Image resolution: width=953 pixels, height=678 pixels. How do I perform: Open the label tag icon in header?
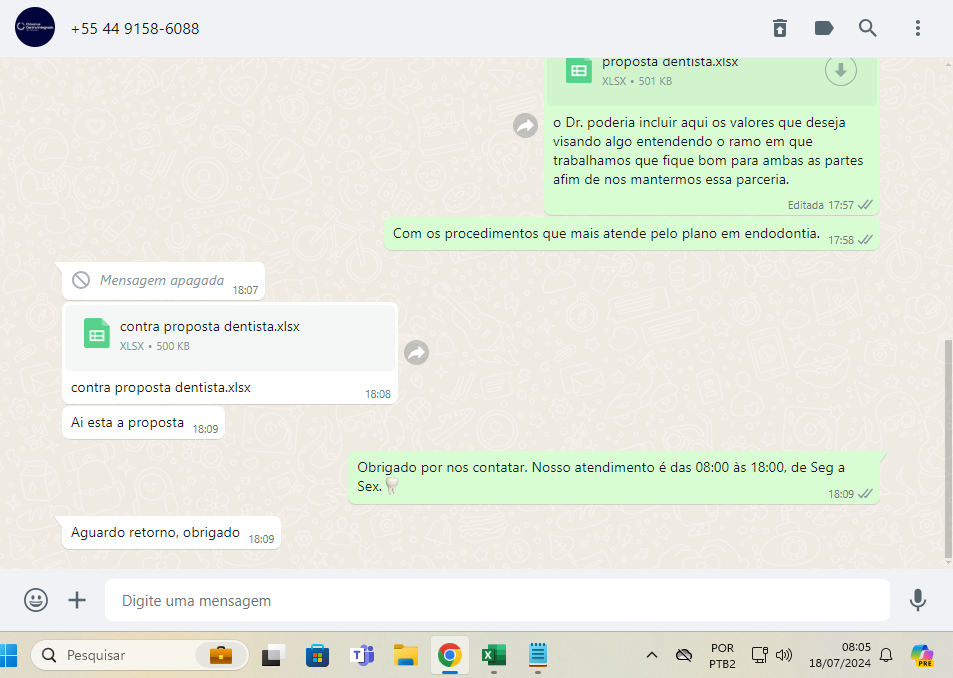click(x=824, y=28)
